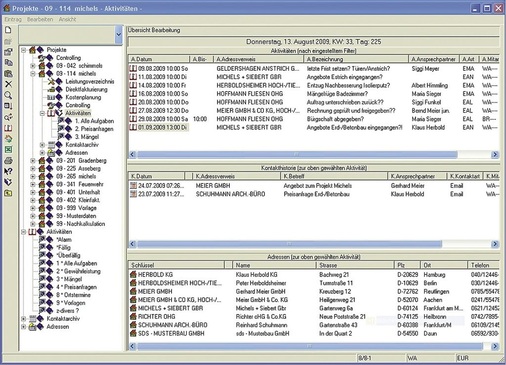Click the flag icon beside '1. Alle Aufgaben'

[61, 121]
